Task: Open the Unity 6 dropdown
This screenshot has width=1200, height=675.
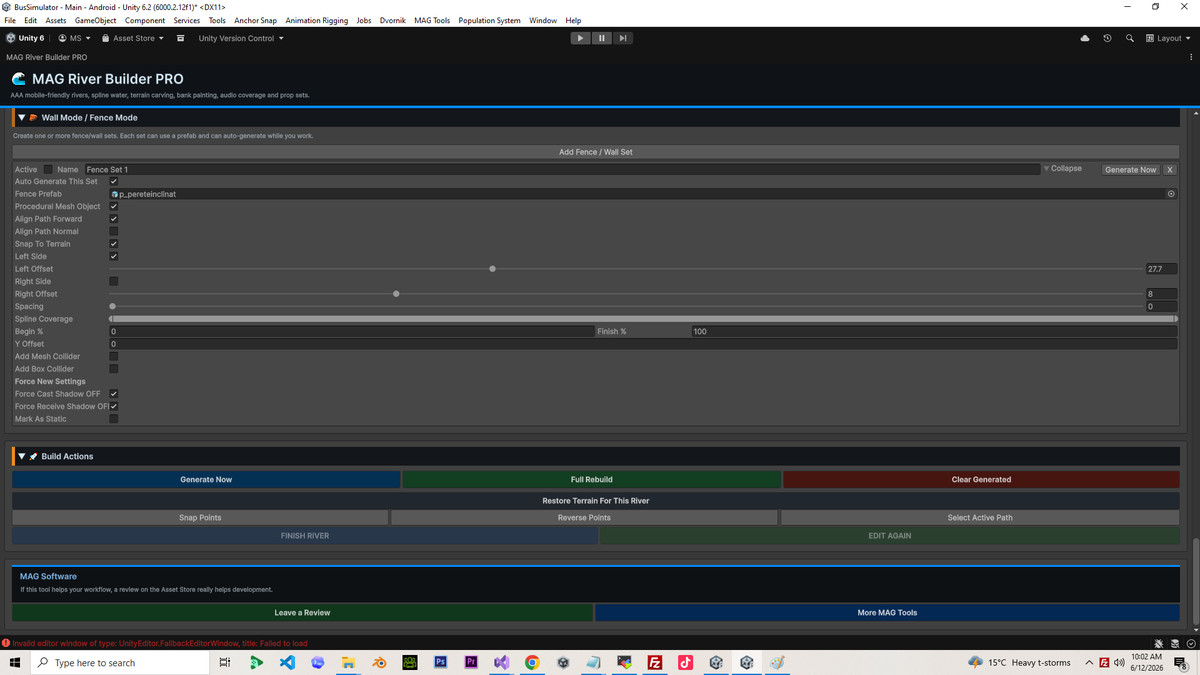Action: click(x=25, y=38)
